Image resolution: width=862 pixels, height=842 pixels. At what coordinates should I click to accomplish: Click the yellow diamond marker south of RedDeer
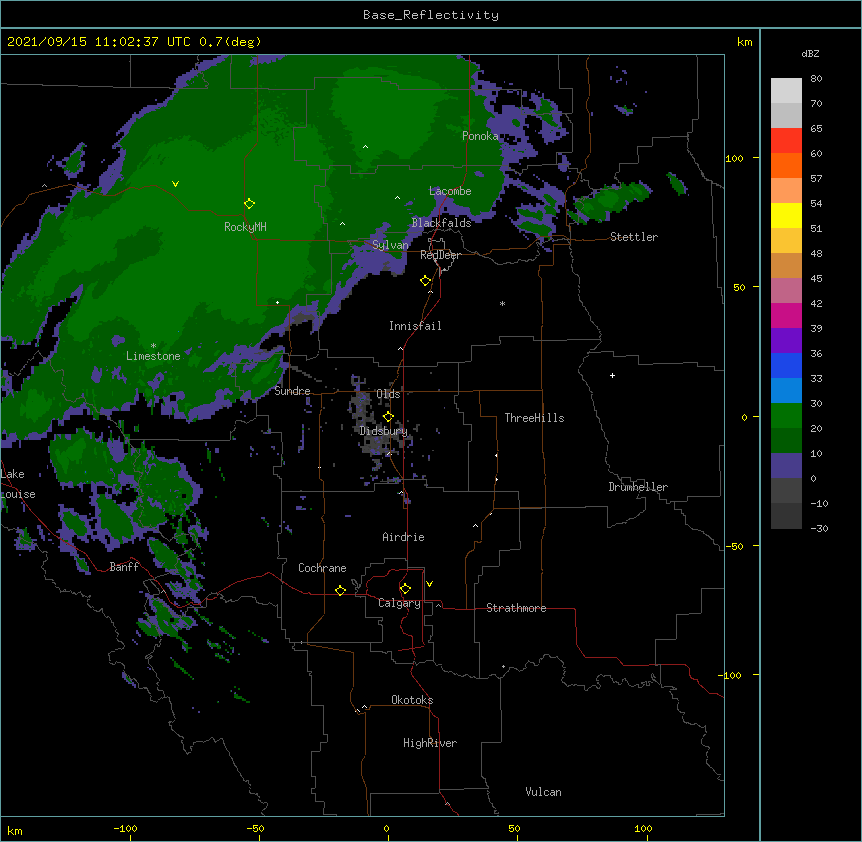(426, 281)
